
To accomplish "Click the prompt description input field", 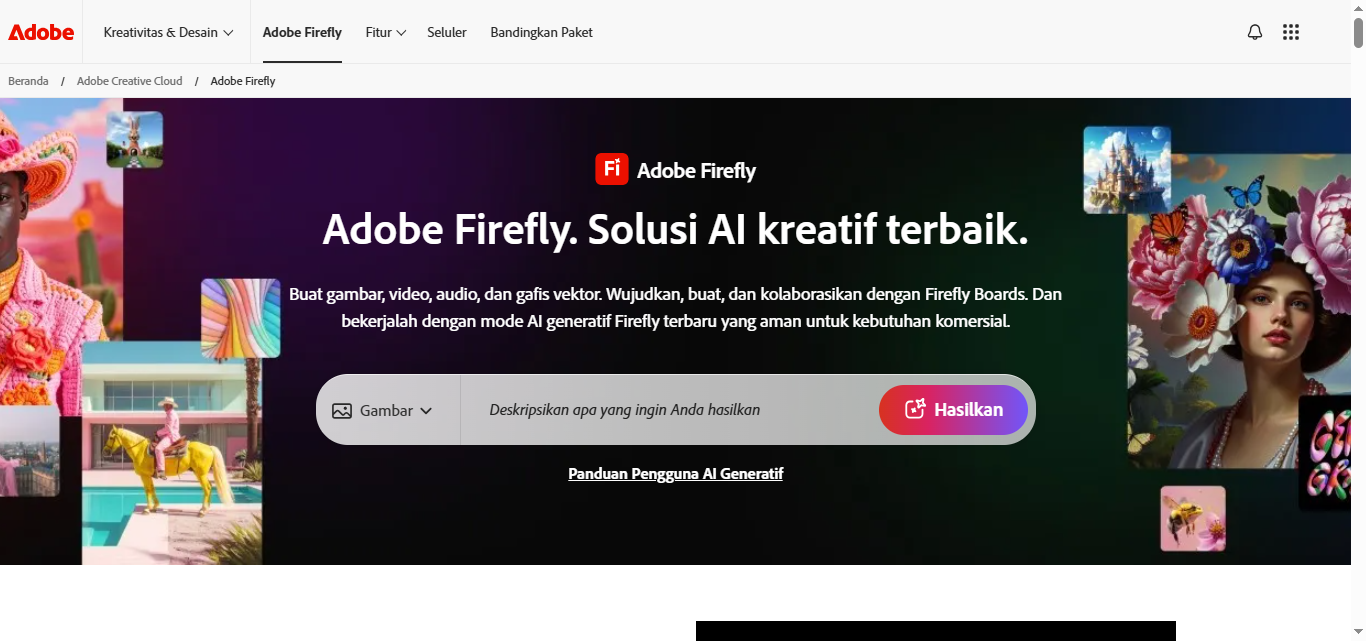I will [x=668, y=410].
